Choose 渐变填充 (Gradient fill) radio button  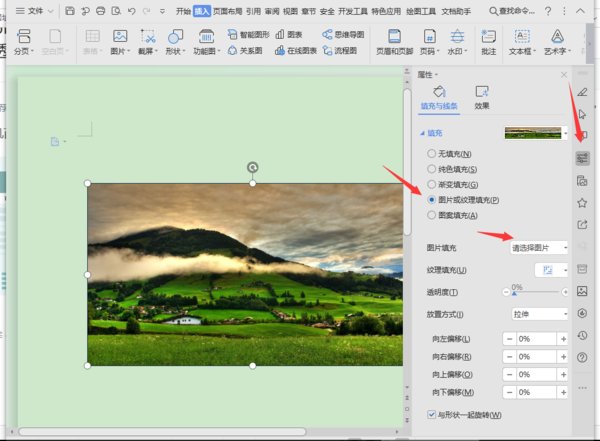tap(431, 184)
